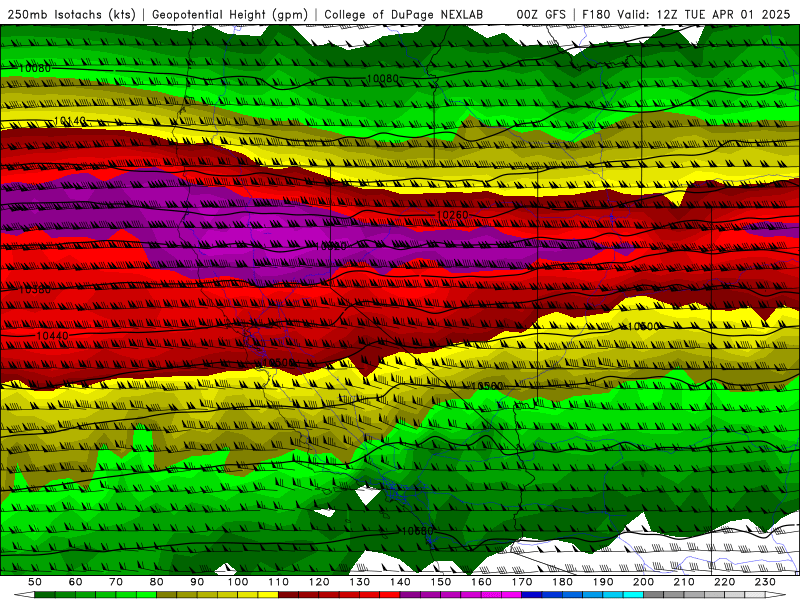Screen dimensions: 800x600
Task: Click the 100 value on the color scale
Action: [238, 582]
